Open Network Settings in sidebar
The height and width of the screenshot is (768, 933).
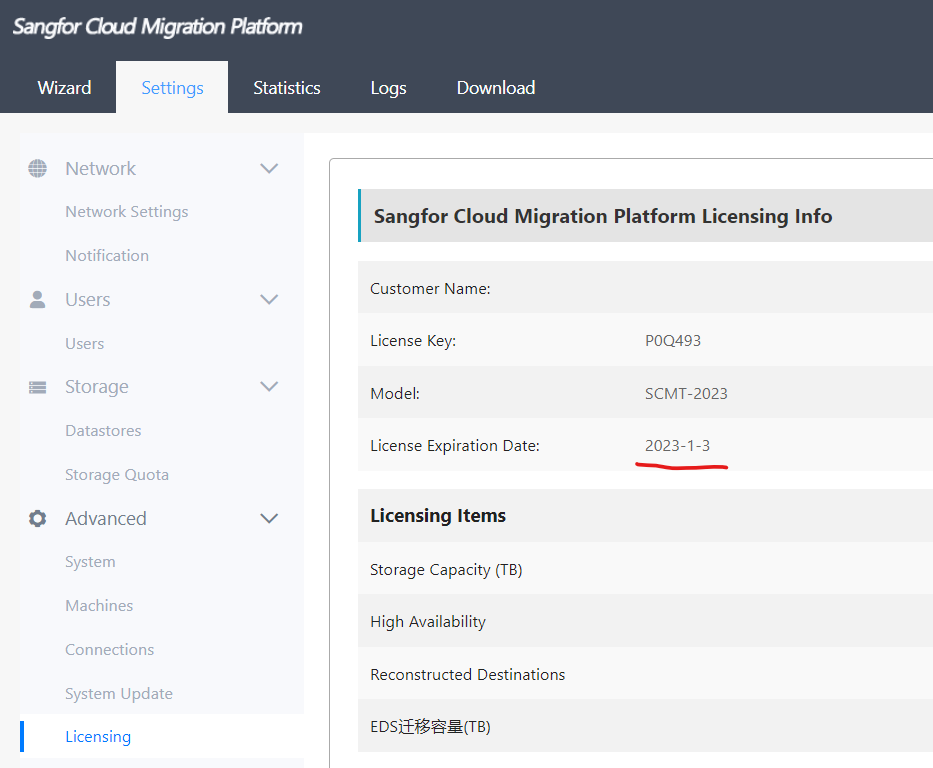(127, 212)
